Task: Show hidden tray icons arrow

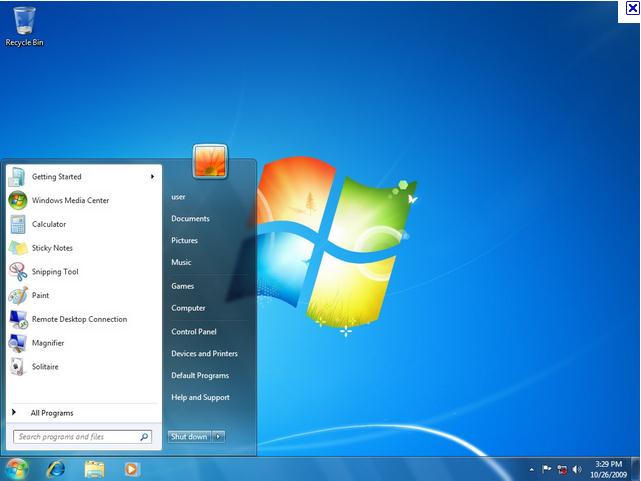Action: 531,470
